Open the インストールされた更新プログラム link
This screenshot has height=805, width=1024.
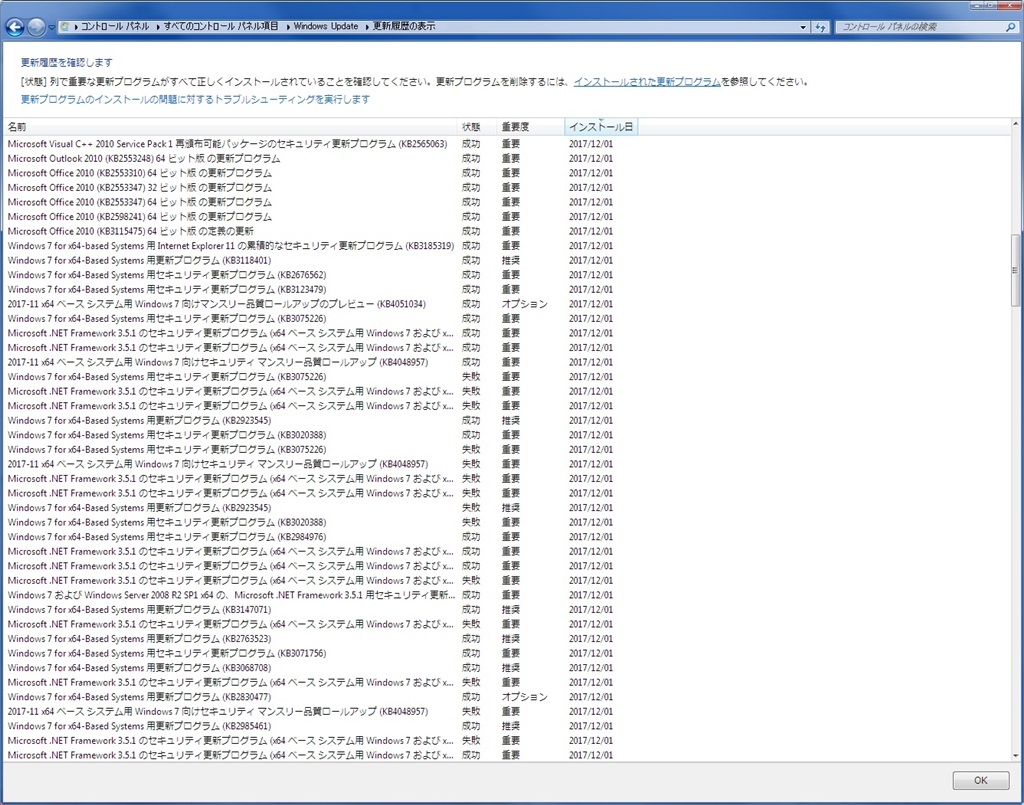(647, 82)
